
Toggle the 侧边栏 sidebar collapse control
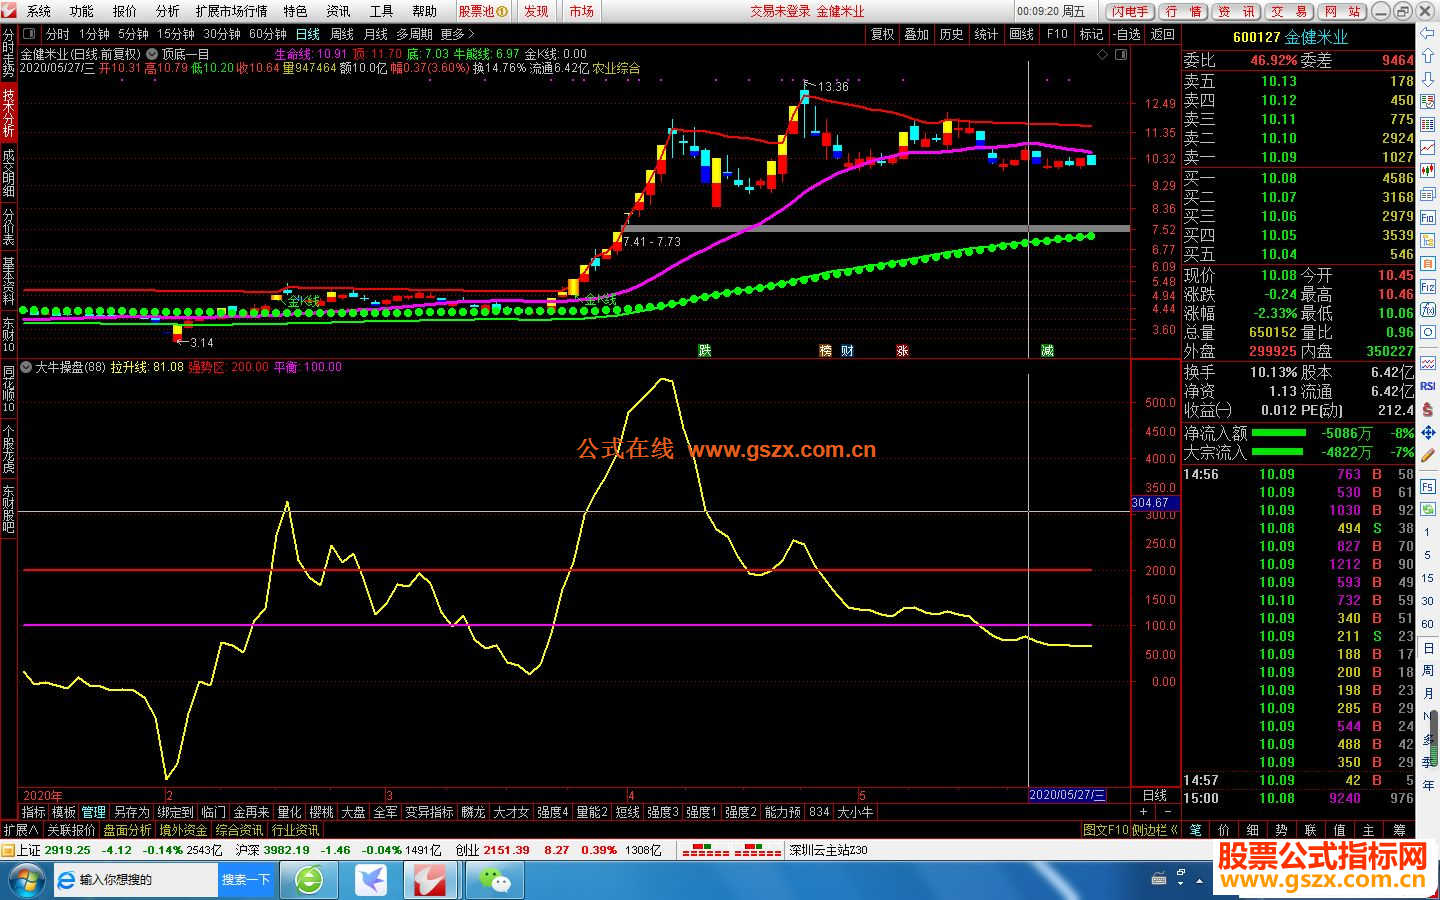click(x=1154, y=830)
